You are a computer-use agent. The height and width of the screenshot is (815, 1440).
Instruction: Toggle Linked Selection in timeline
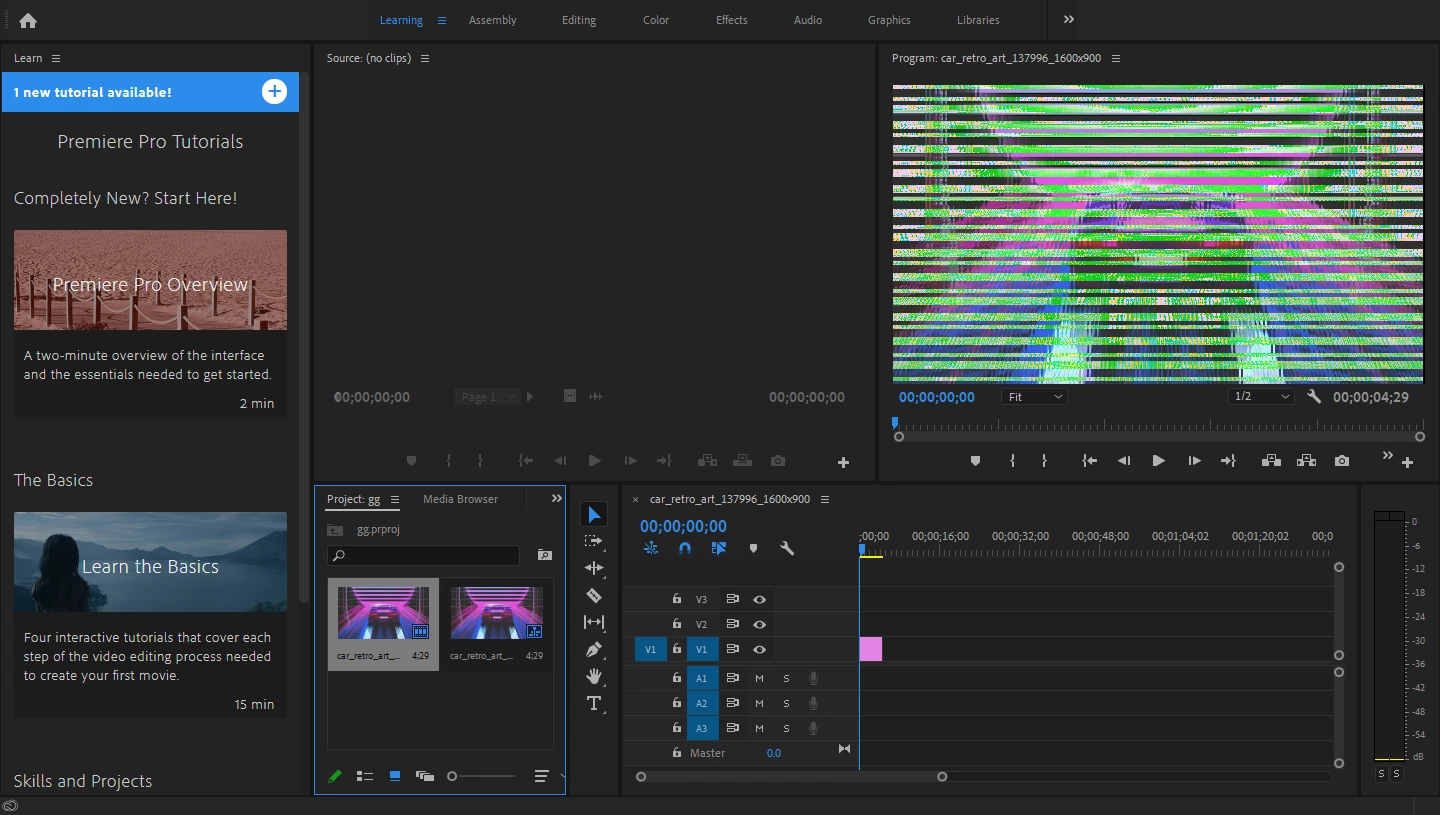click(x=719, y=548)
